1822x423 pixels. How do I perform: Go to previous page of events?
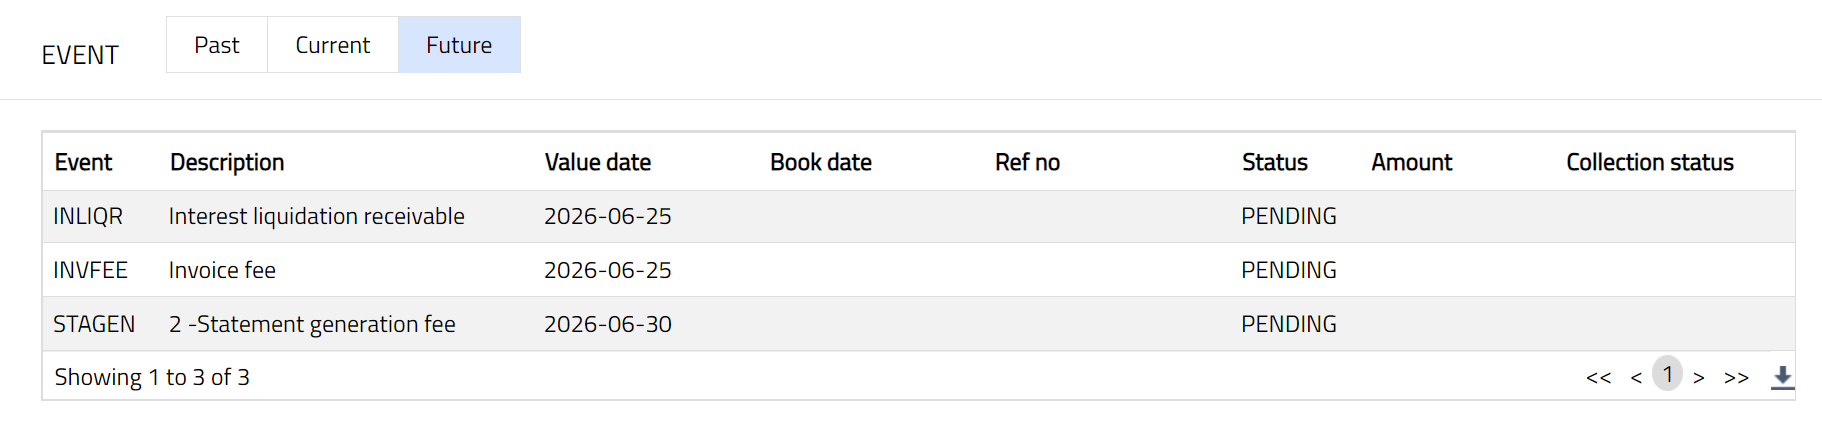1636,378
